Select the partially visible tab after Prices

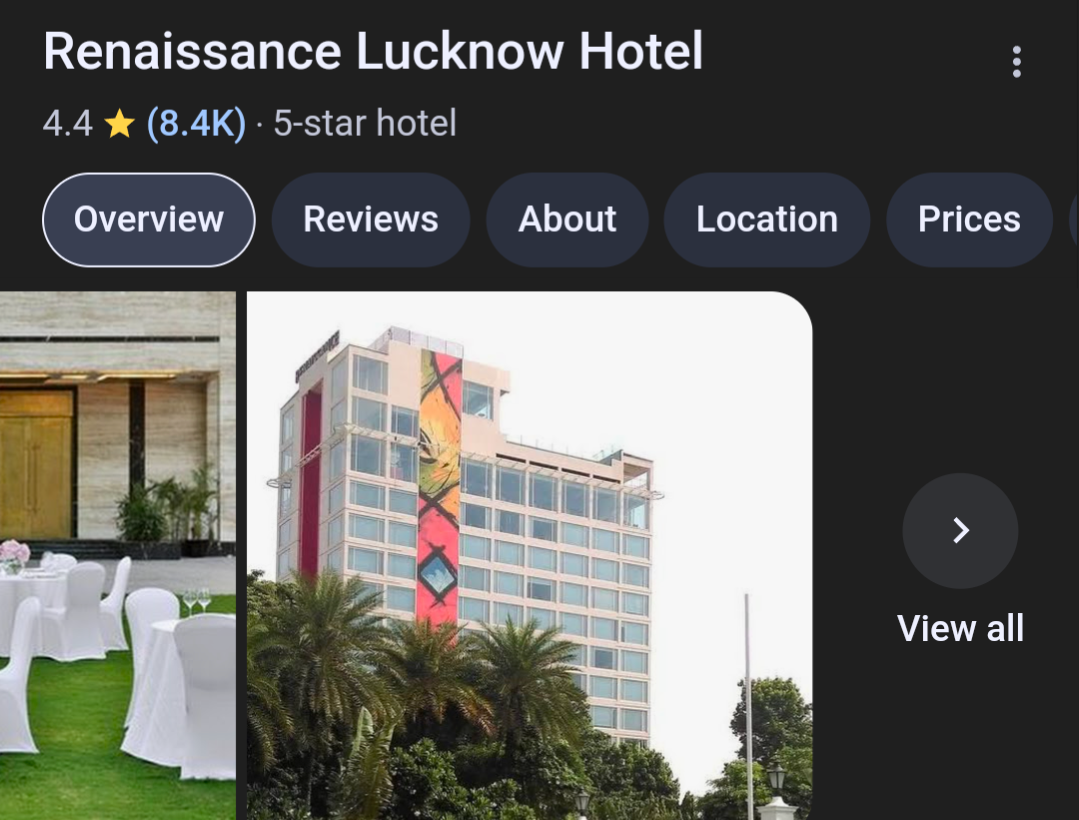pyautogui.click(x=1073, y=219)
